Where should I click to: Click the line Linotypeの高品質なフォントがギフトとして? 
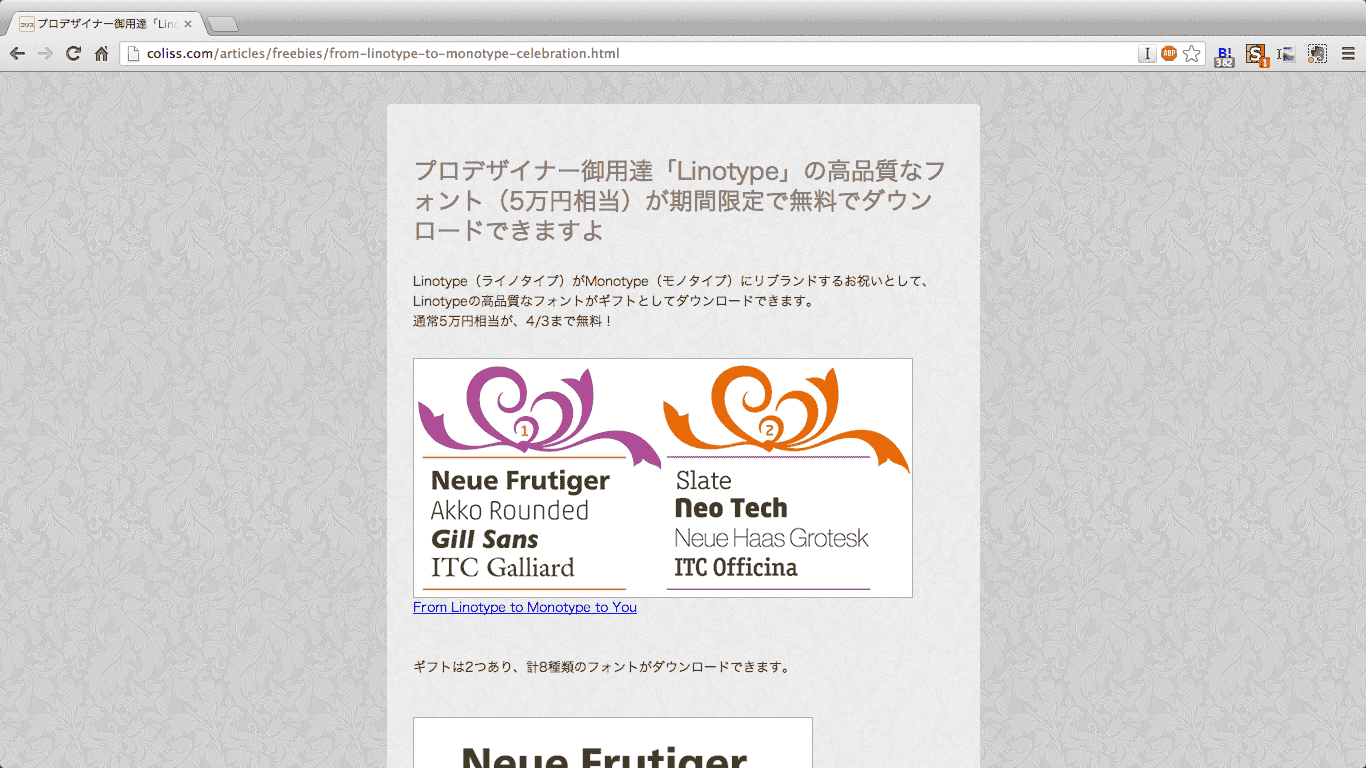613,301
